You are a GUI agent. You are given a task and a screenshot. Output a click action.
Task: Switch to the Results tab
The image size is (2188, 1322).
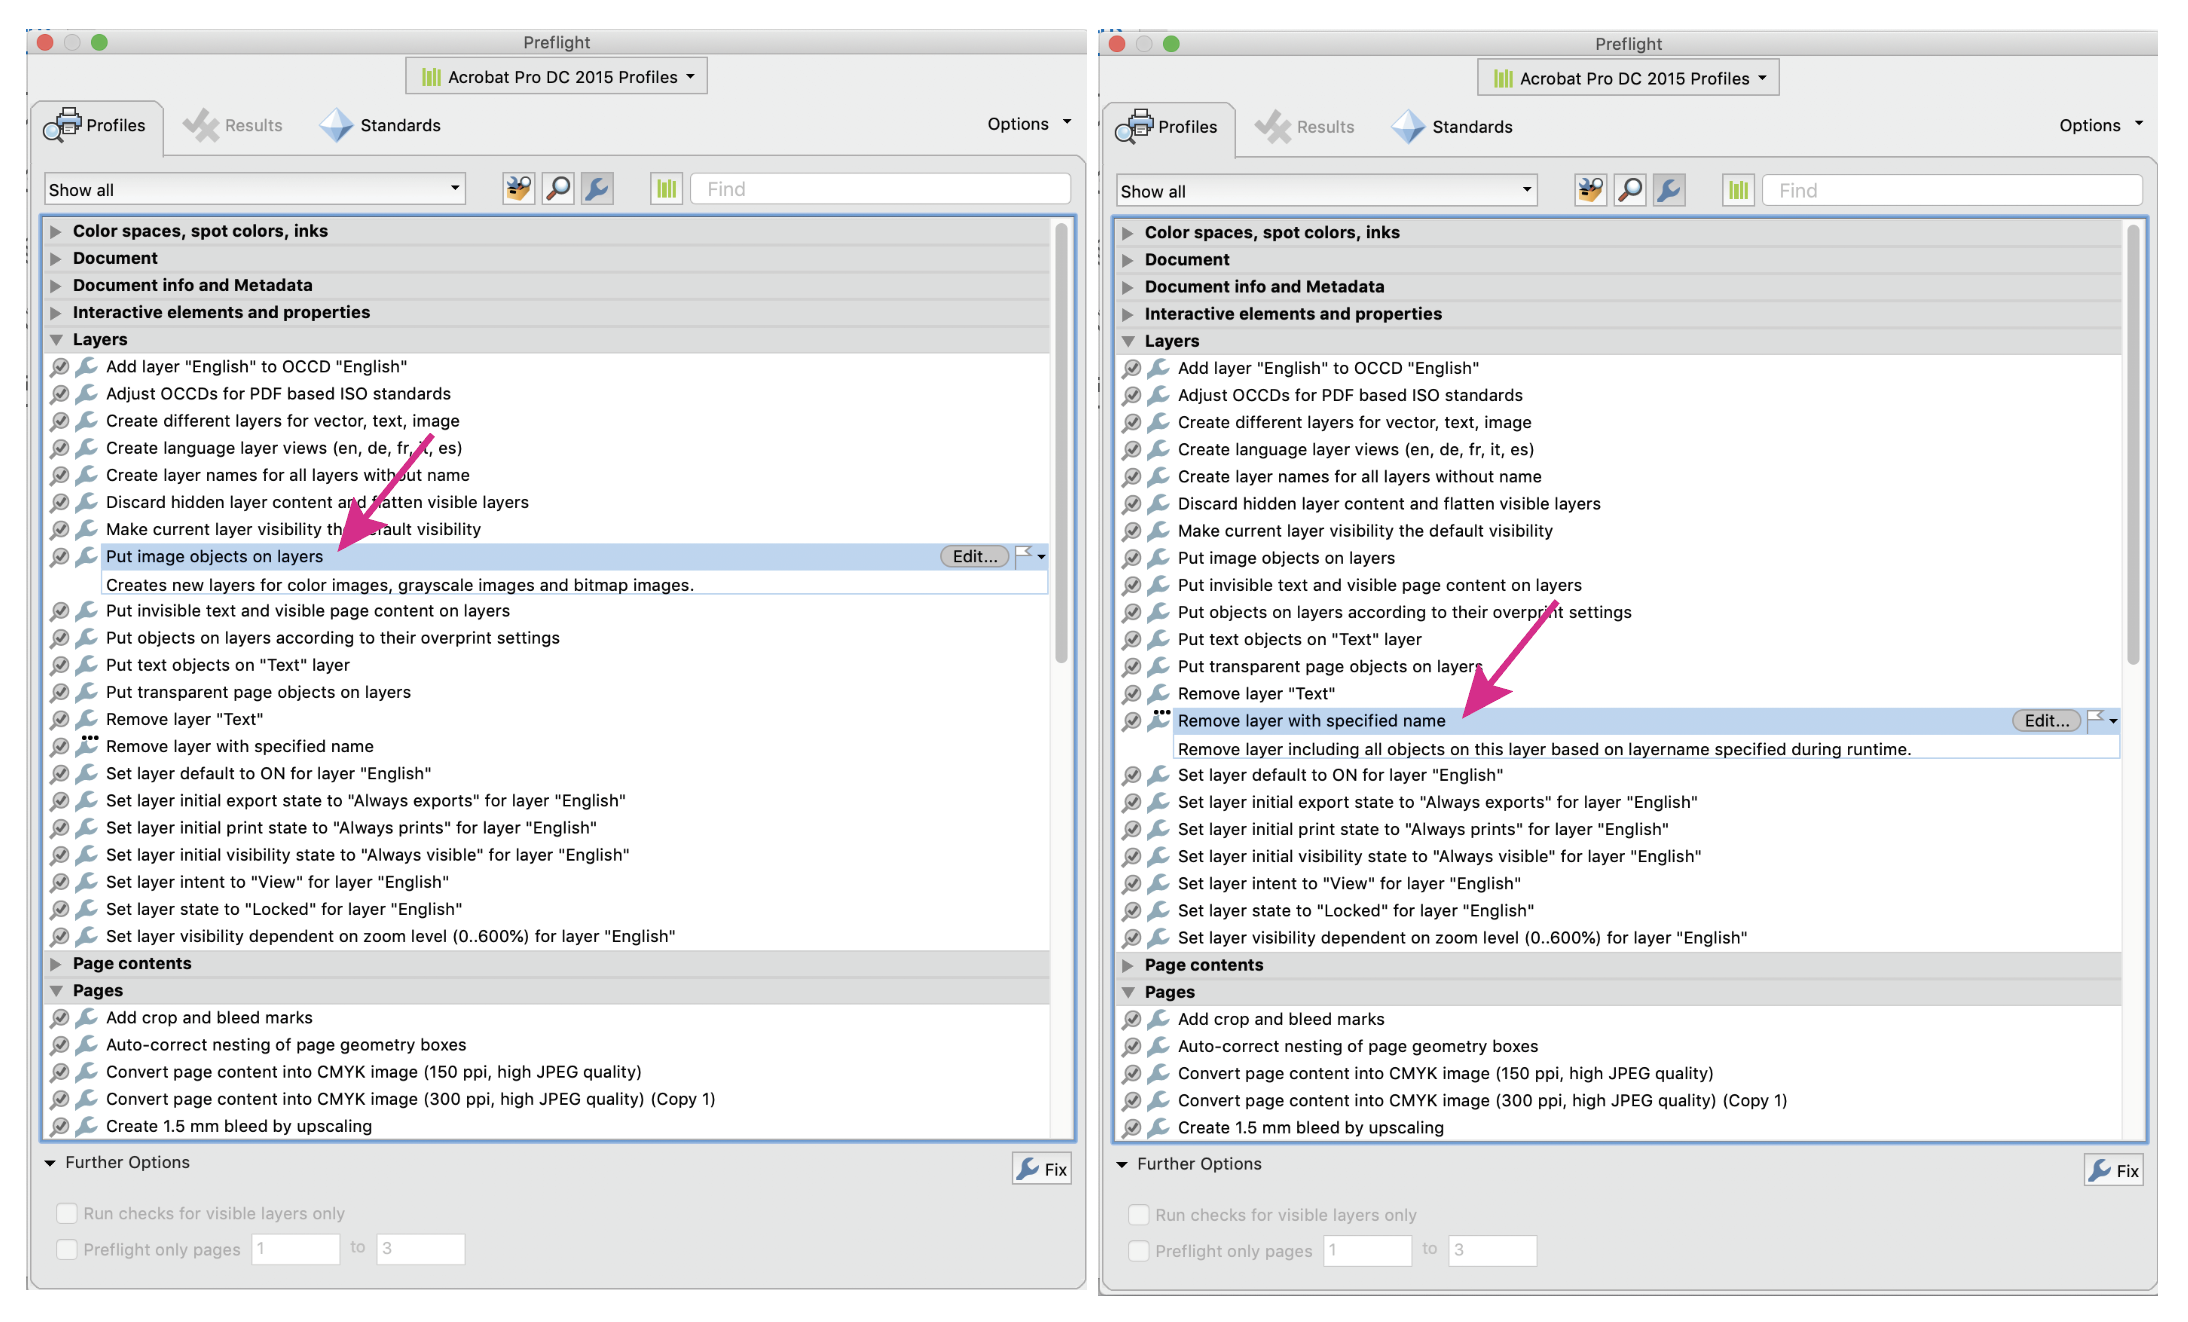point(233,124)
